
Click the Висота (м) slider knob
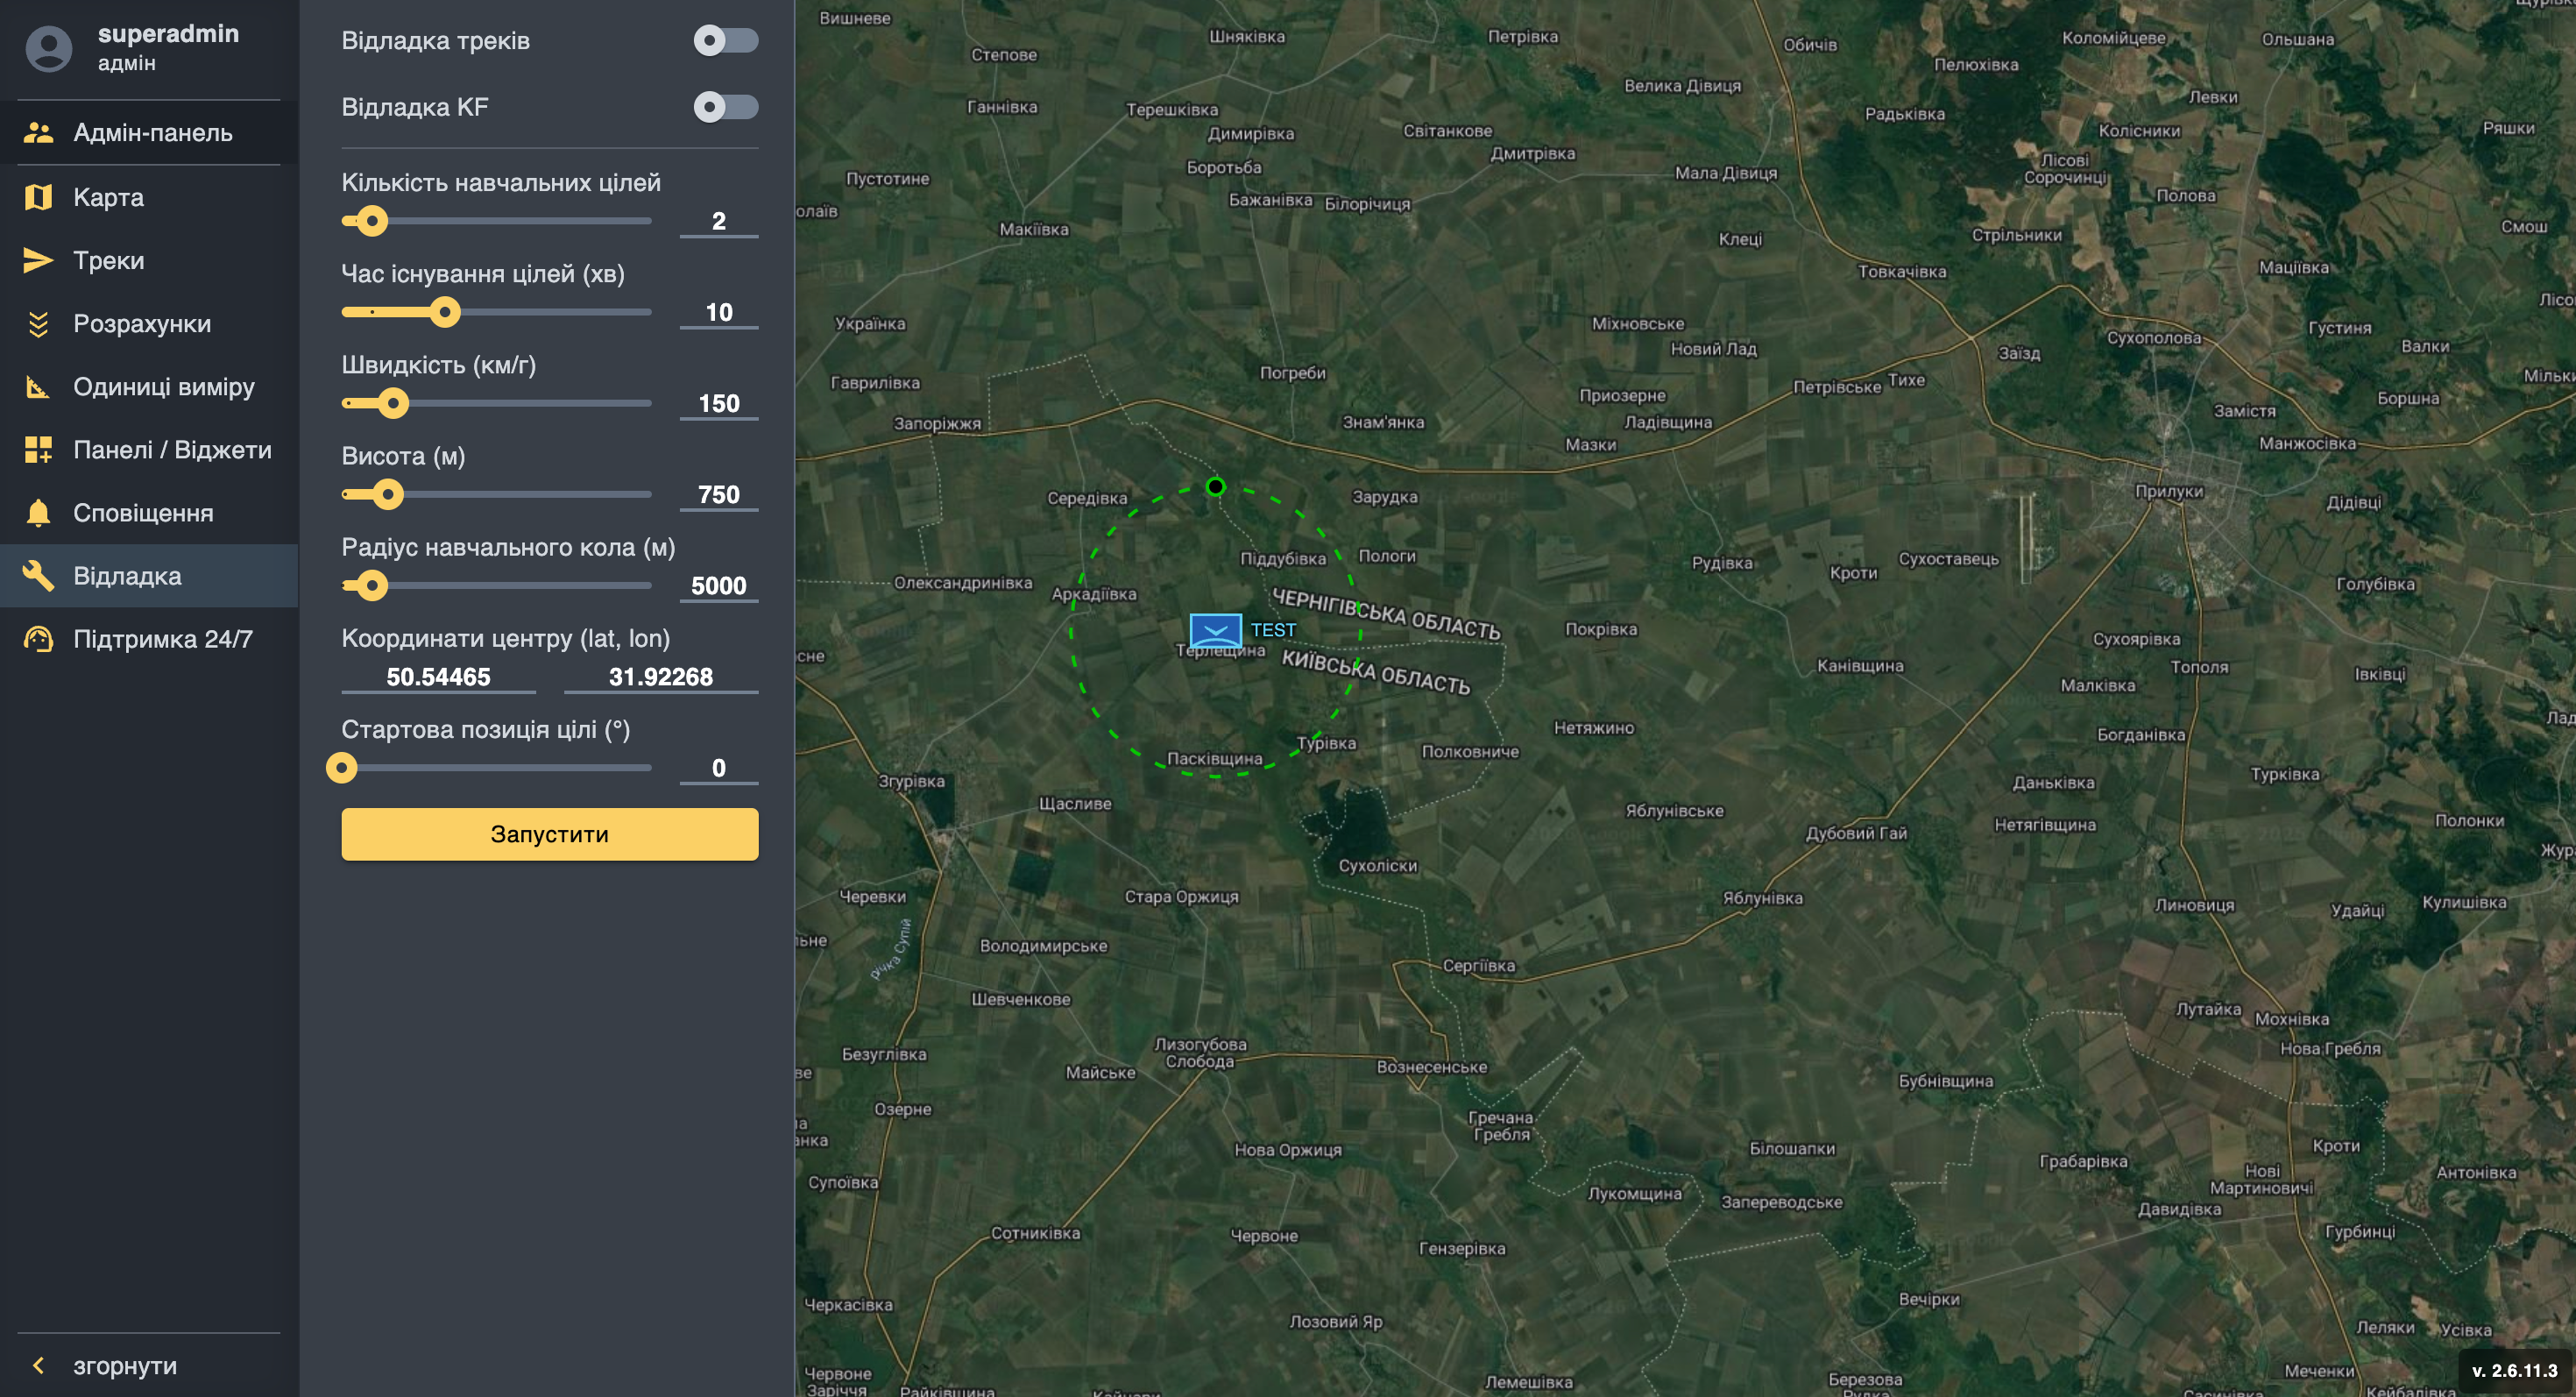pos(387,494)
